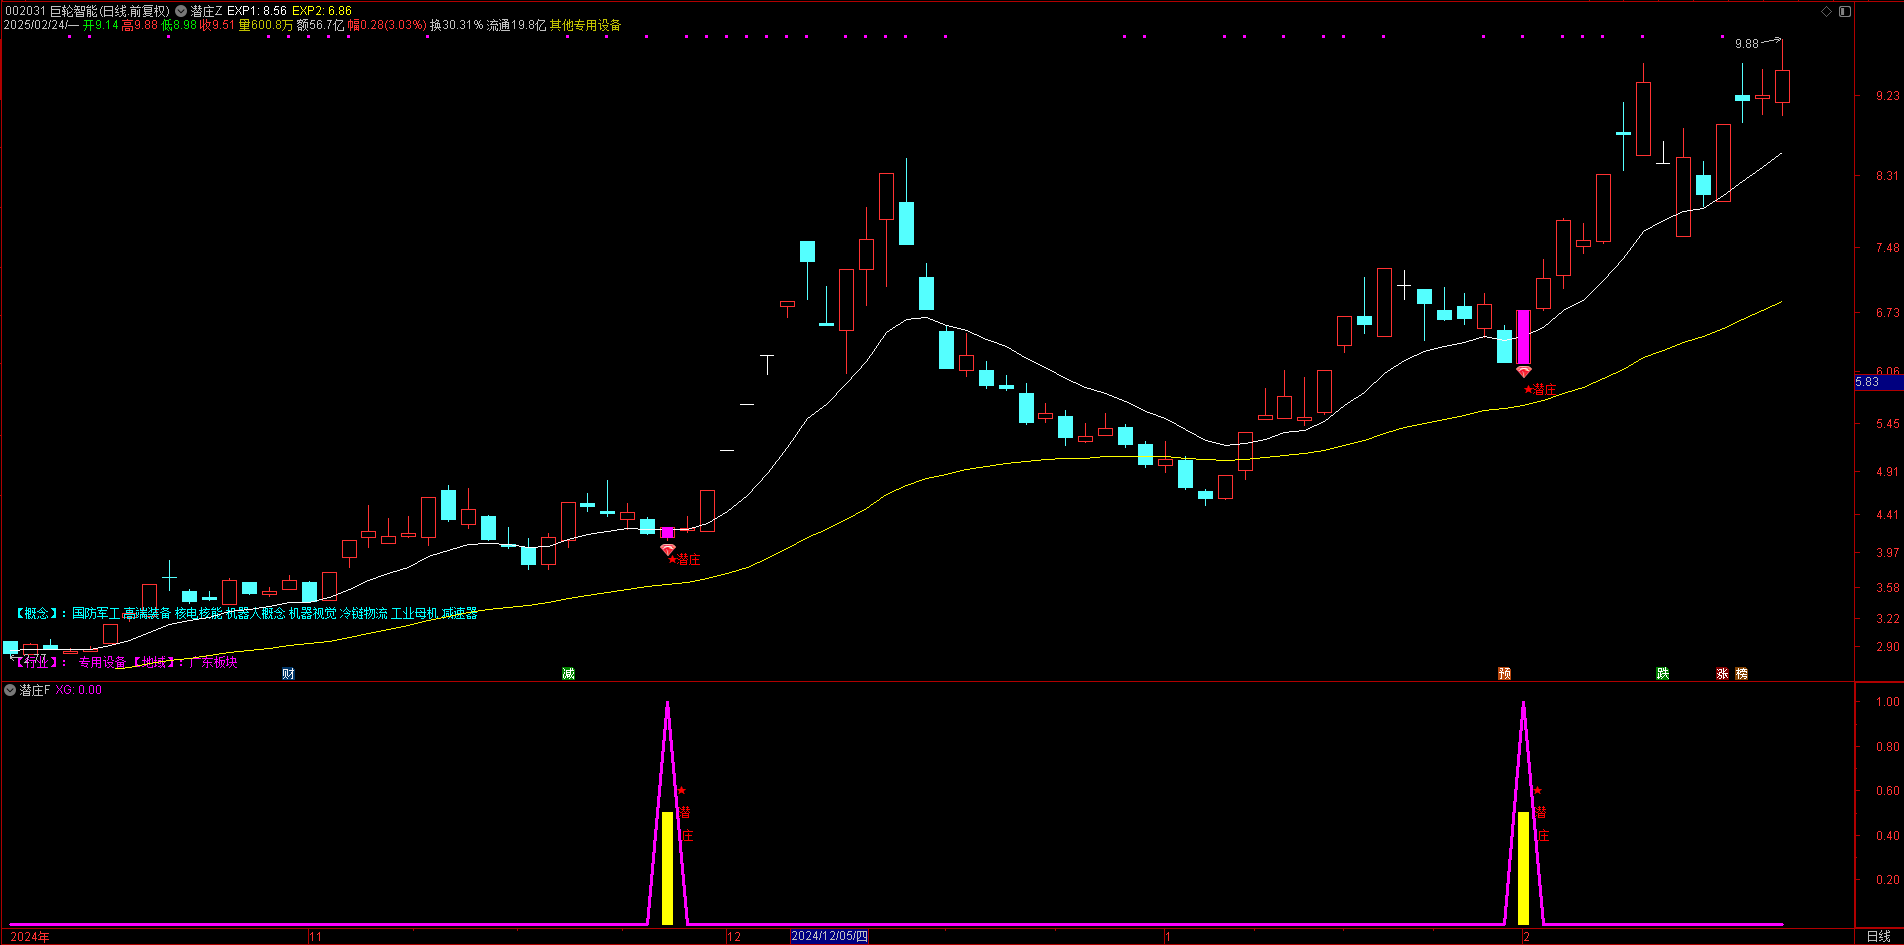Click the 1.00 label on 潜庄F axis
The width and height of the screenshot is (1904, 945).
pos(1888,702)
